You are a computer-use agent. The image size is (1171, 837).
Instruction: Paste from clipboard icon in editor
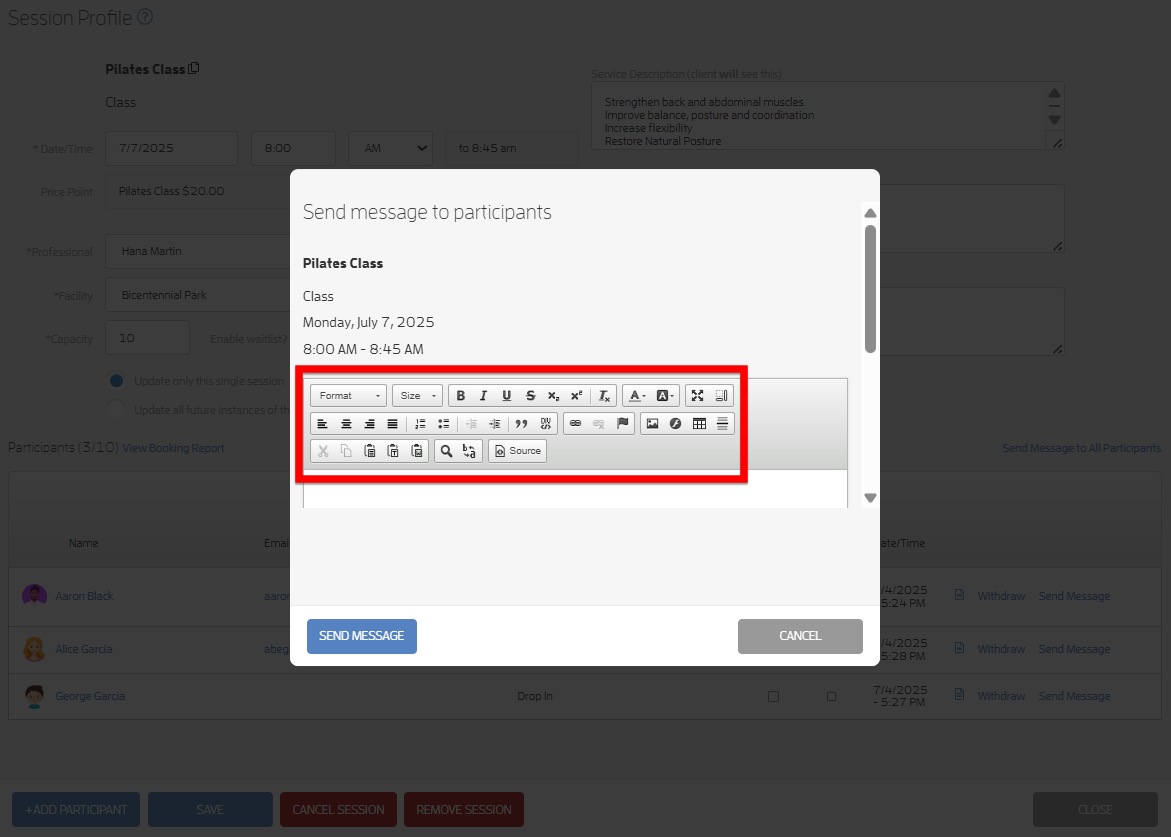pos(370,451)
